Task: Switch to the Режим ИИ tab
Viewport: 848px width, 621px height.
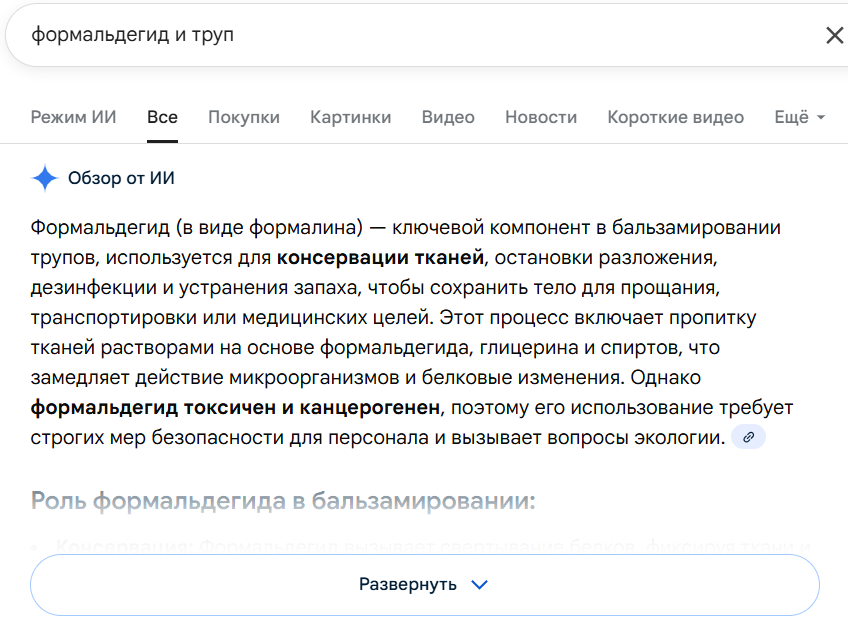Action: pos(73,117)
